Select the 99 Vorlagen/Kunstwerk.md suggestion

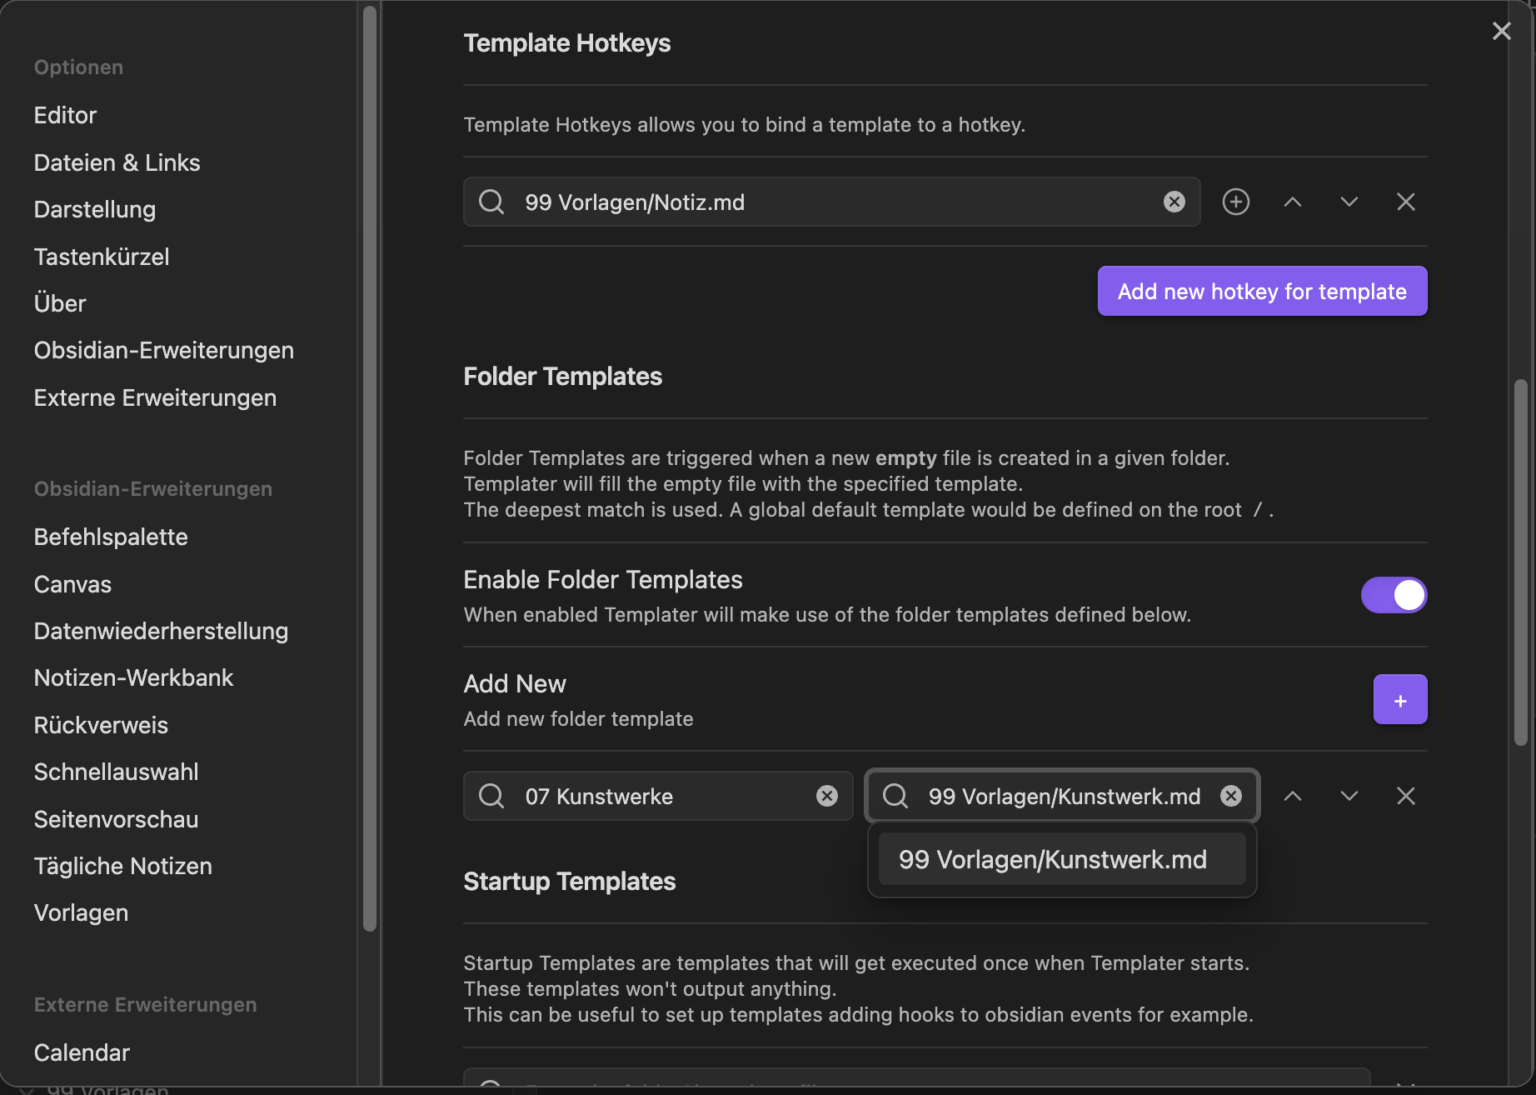coord(1062,860)
